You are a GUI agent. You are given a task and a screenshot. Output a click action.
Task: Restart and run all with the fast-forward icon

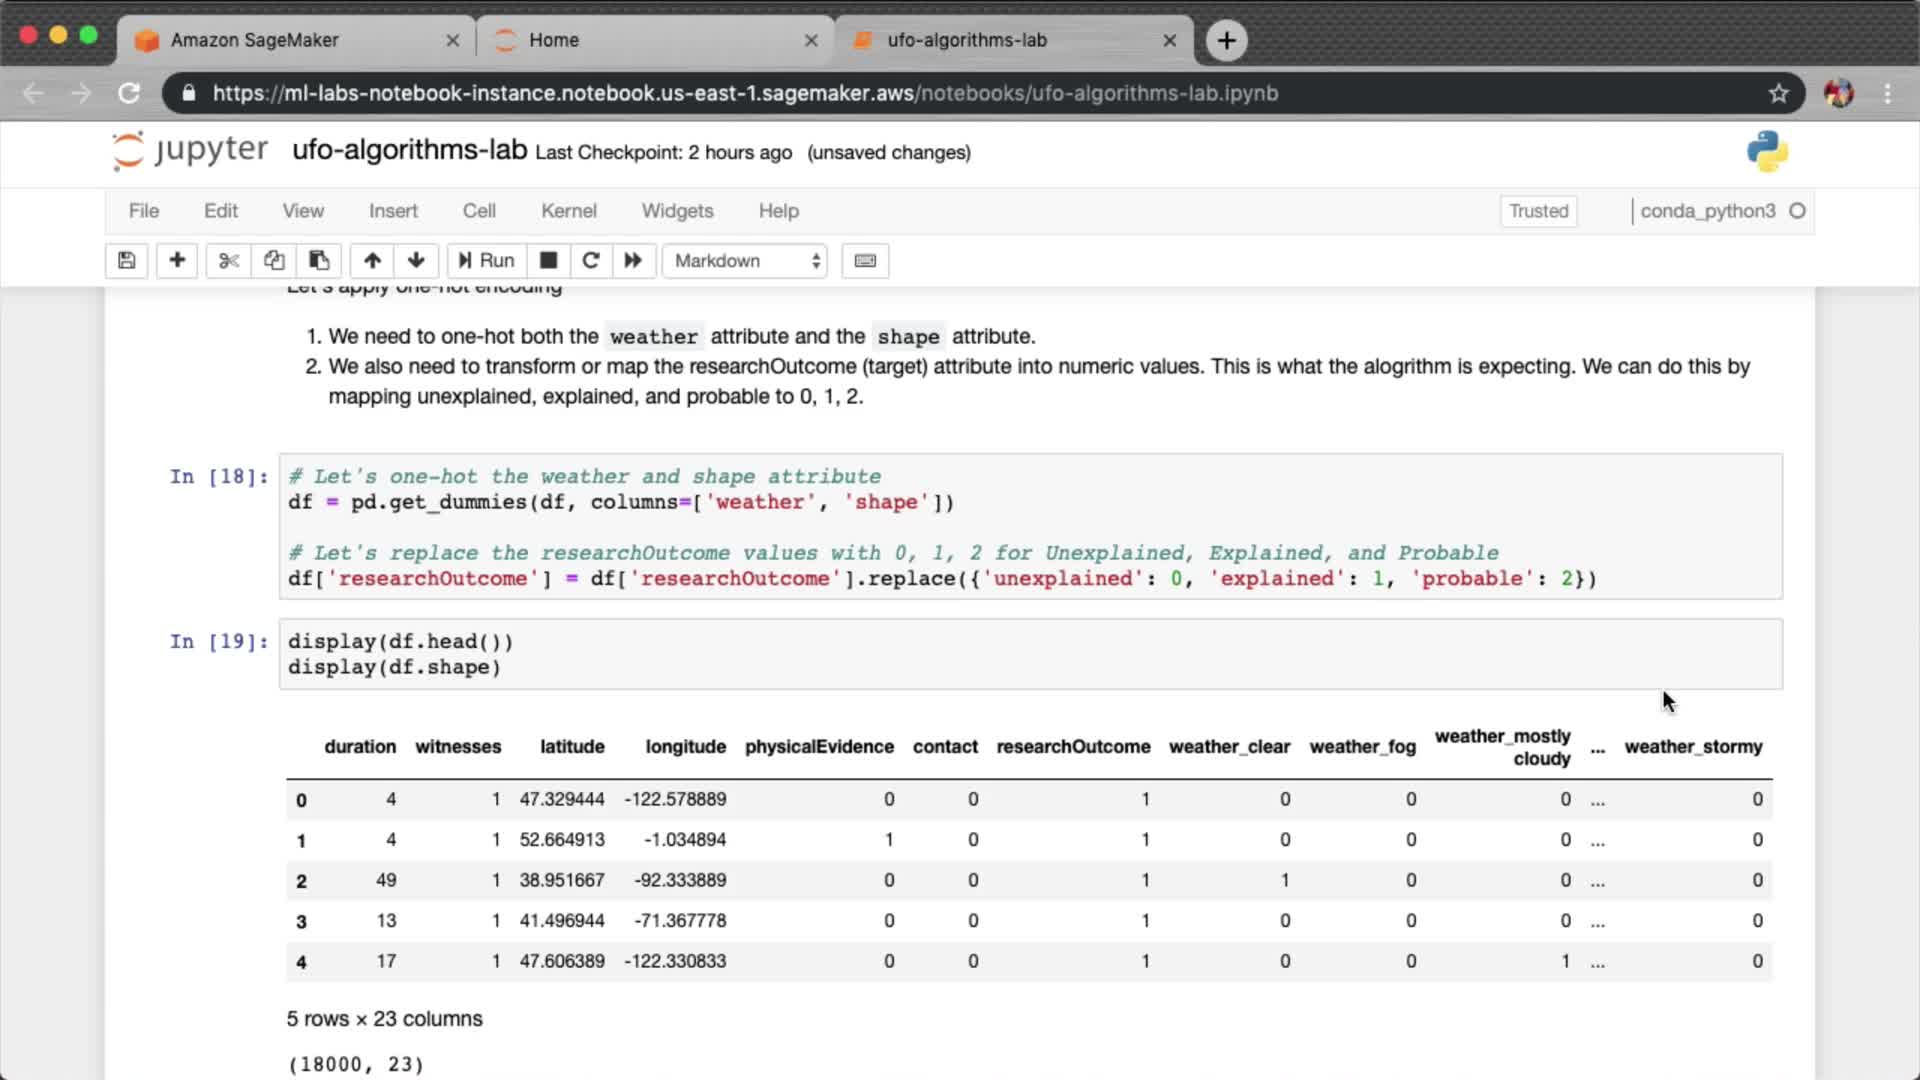coord(633,261)
